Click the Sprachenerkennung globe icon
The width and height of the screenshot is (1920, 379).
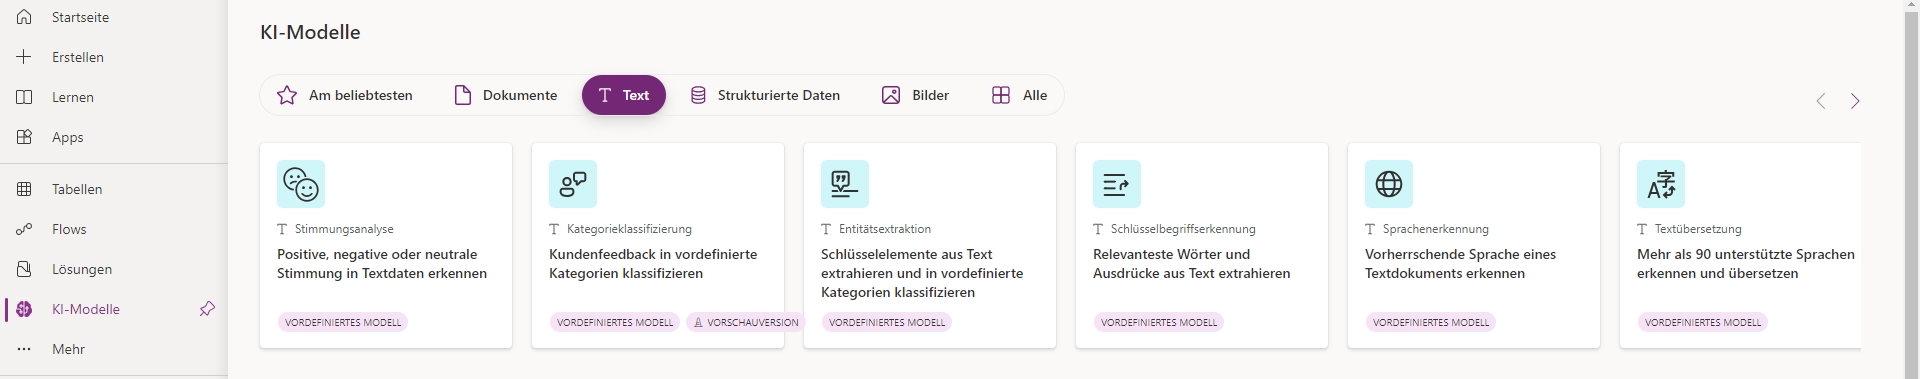(1389, 184)
